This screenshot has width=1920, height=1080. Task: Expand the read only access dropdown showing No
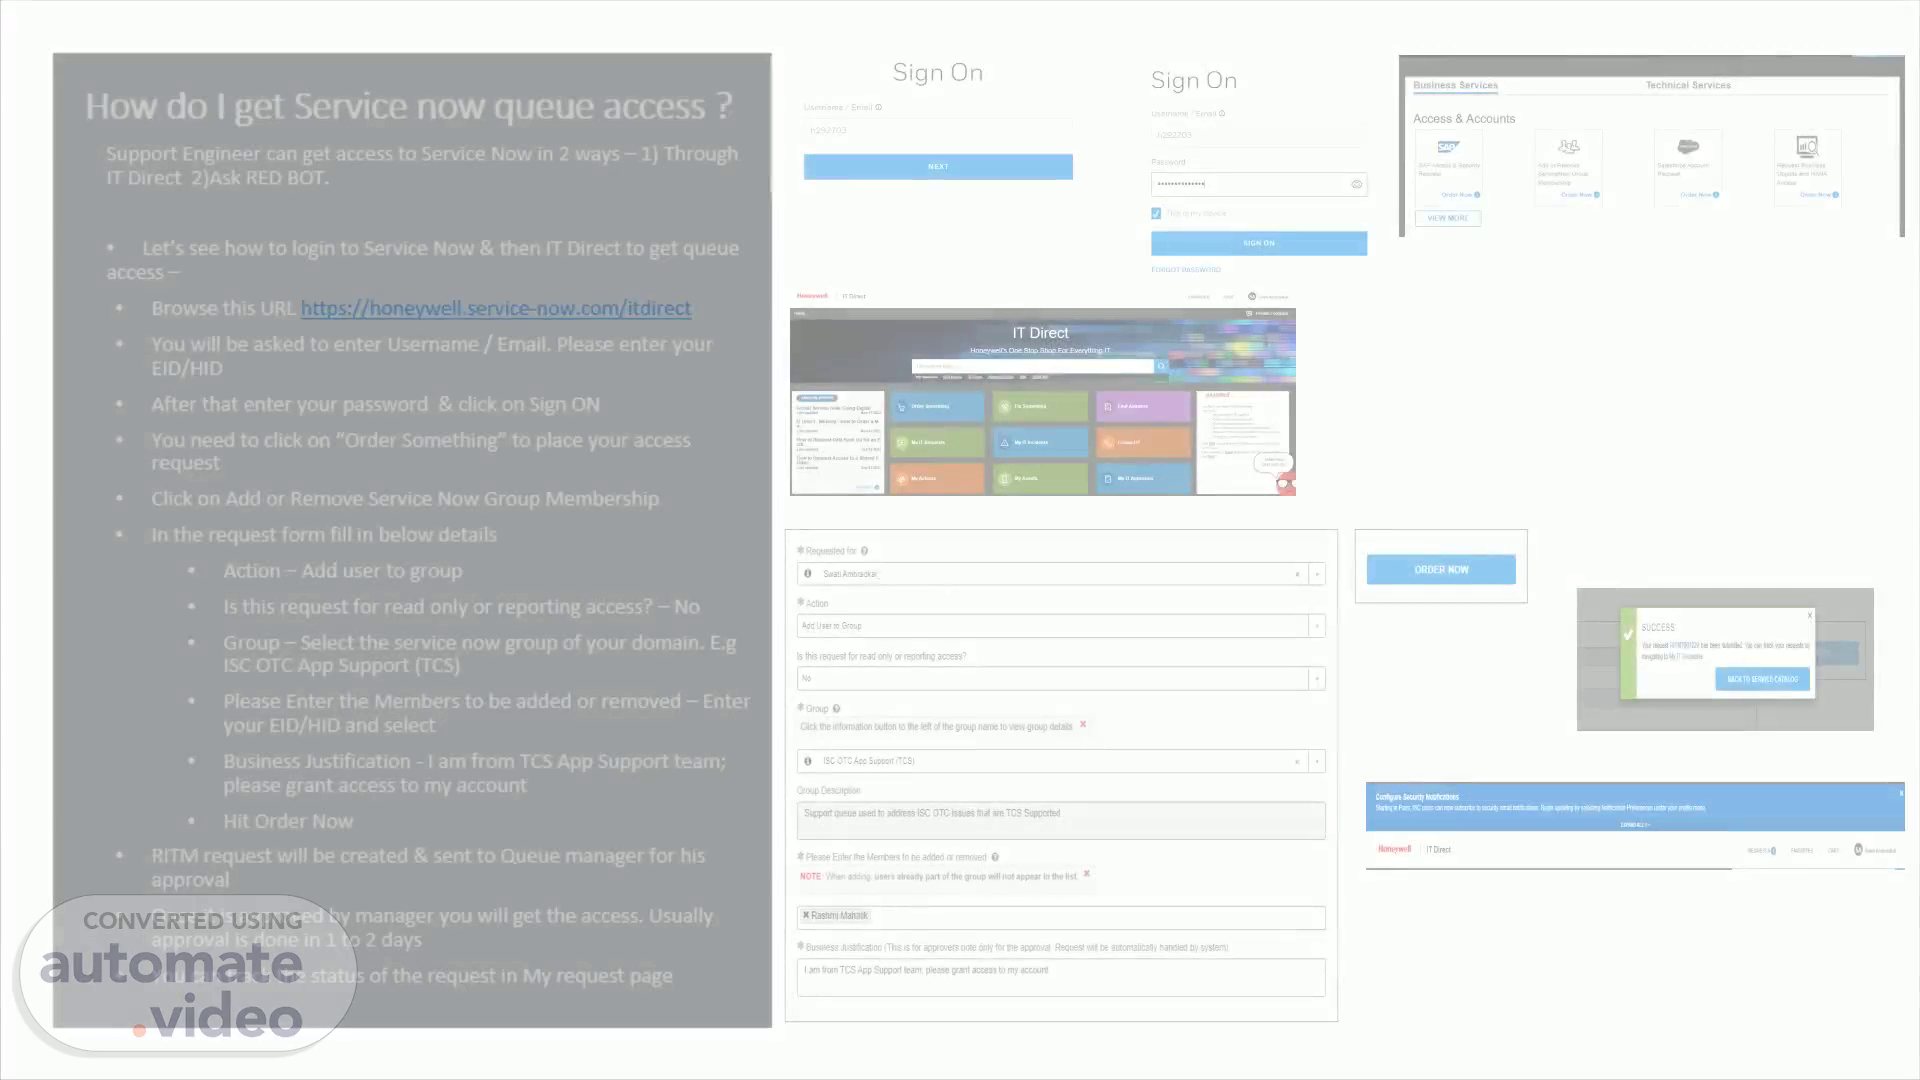point(1317,678)
